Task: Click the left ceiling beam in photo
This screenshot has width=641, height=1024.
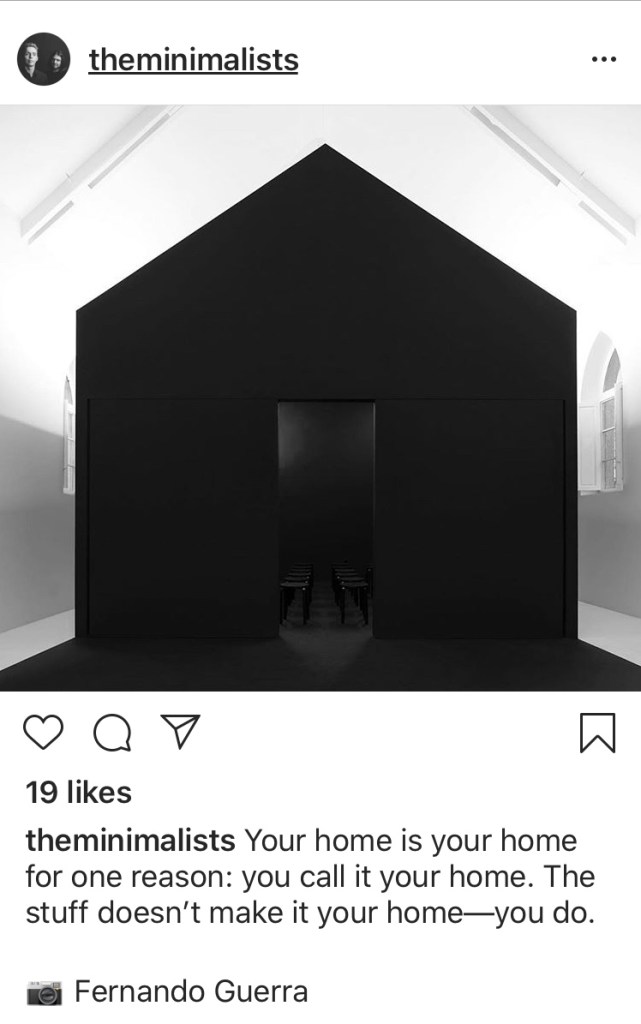Action: coord(98,173)
